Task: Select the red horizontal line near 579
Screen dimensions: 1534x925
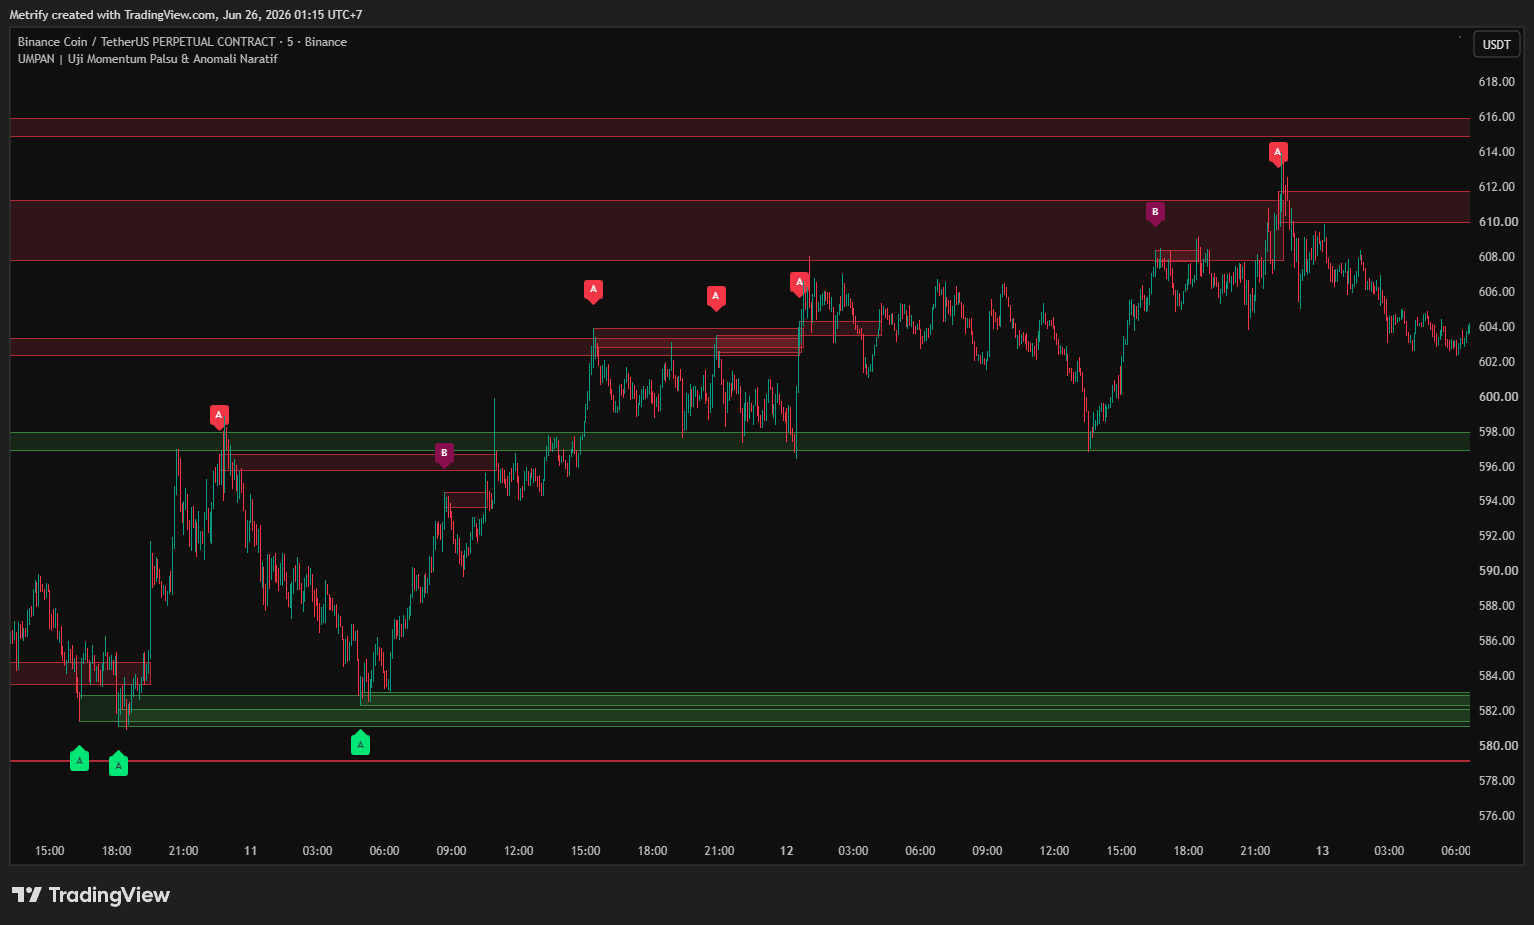Action: coord(740,761)
